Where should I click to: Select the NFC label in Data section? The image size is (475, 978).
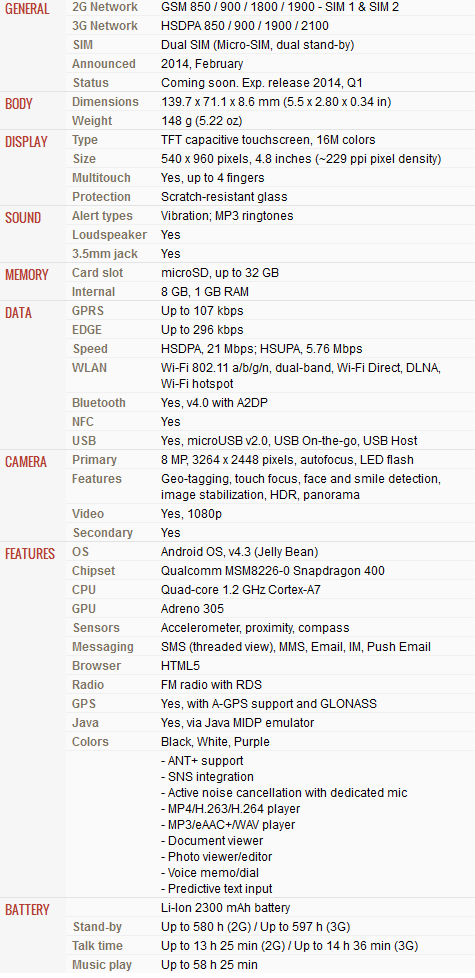click(84, 422)
